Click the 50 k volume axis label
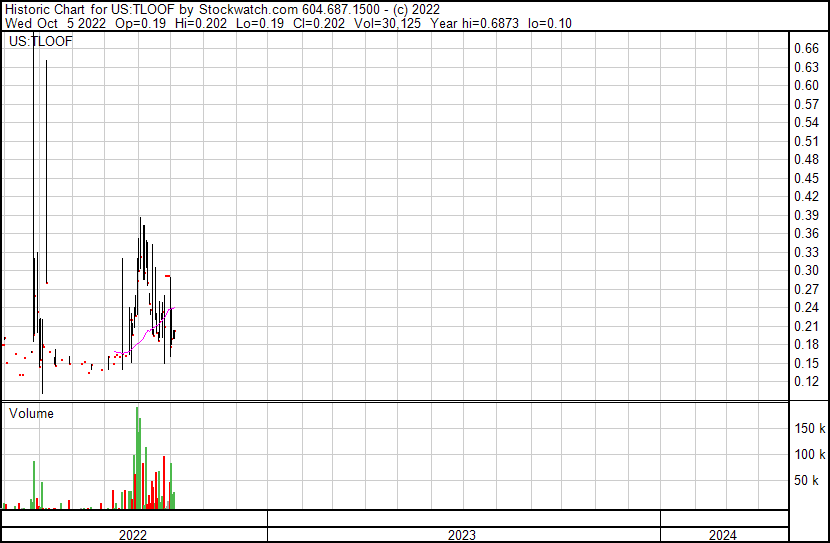The height and width of the screenshot is (543, 830). tap(809, 481)
